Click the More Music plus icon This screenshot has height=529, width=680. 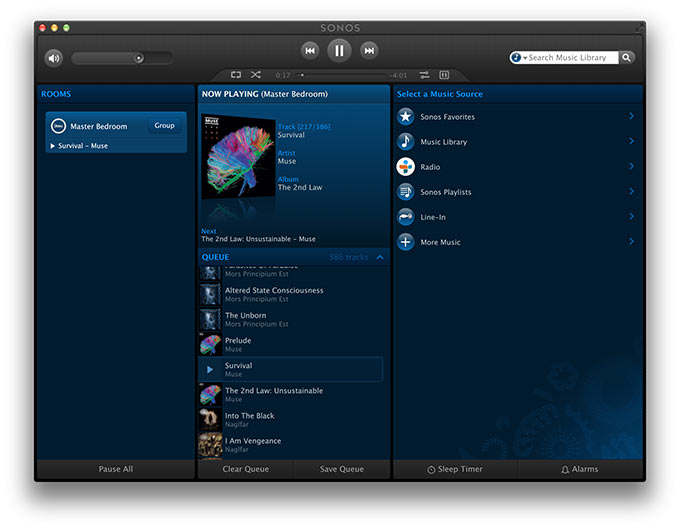point(406,242)
